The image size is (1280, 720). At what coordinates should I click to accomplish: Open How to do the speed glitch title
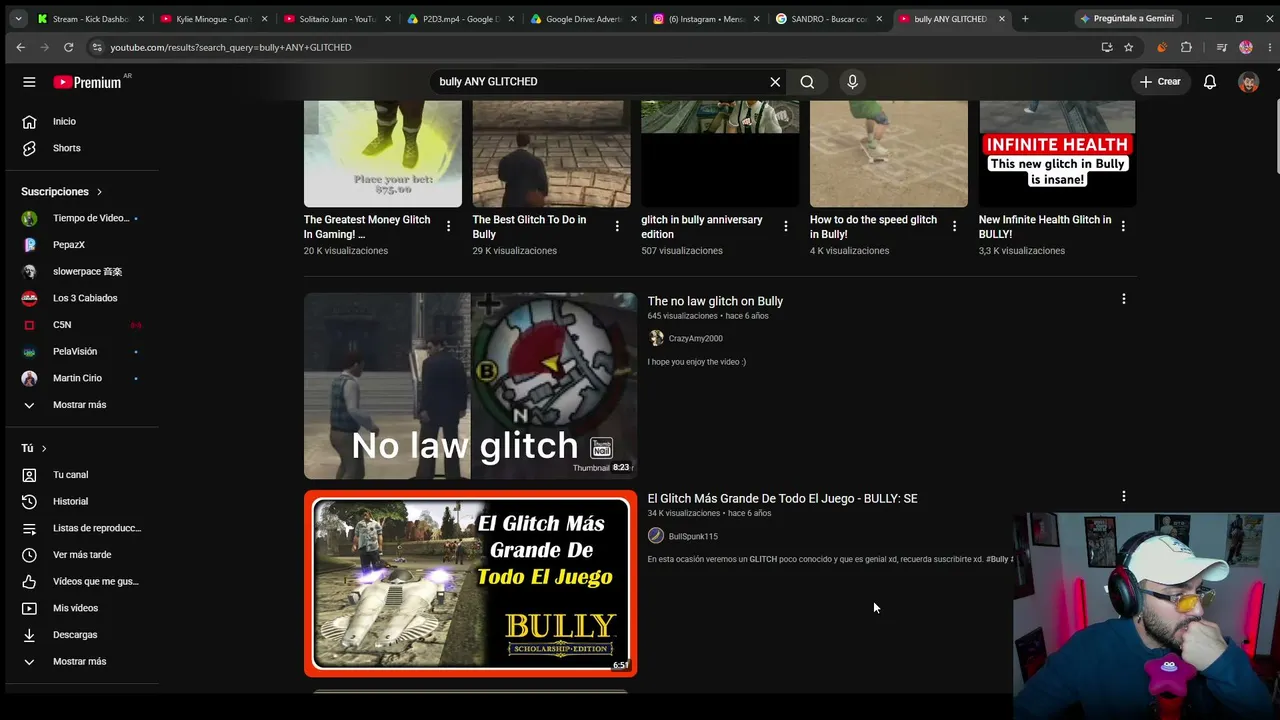[873, 227]
